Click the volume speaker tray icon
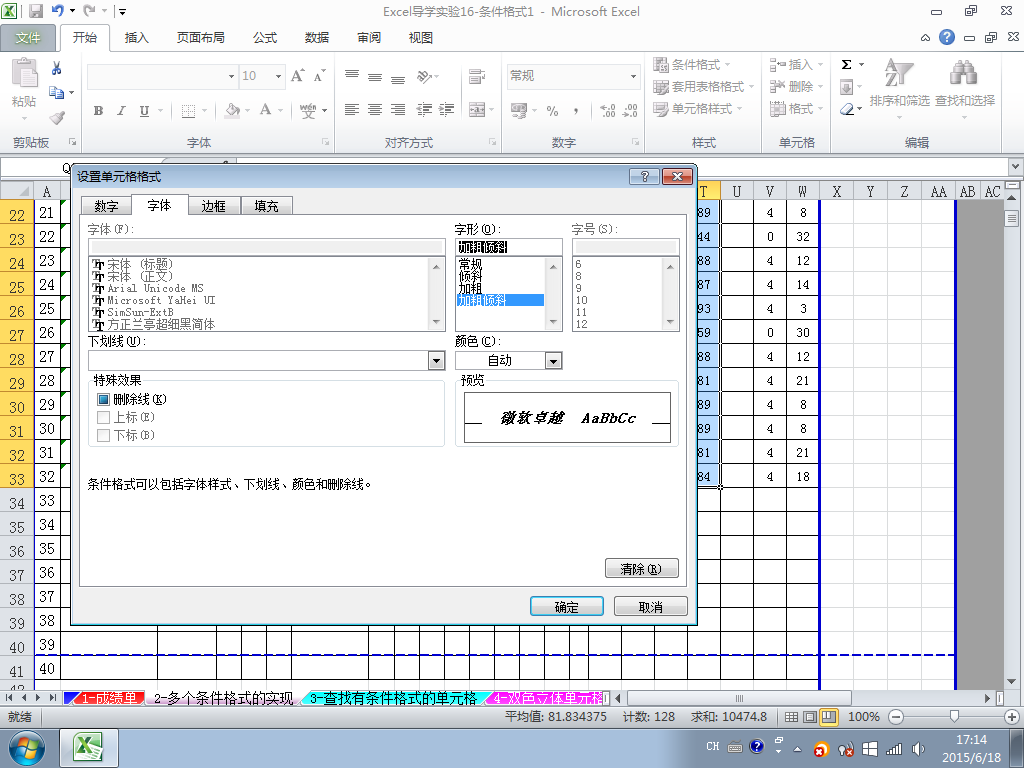Screen dimensions: 1024x768 click(x=918, y=749)
